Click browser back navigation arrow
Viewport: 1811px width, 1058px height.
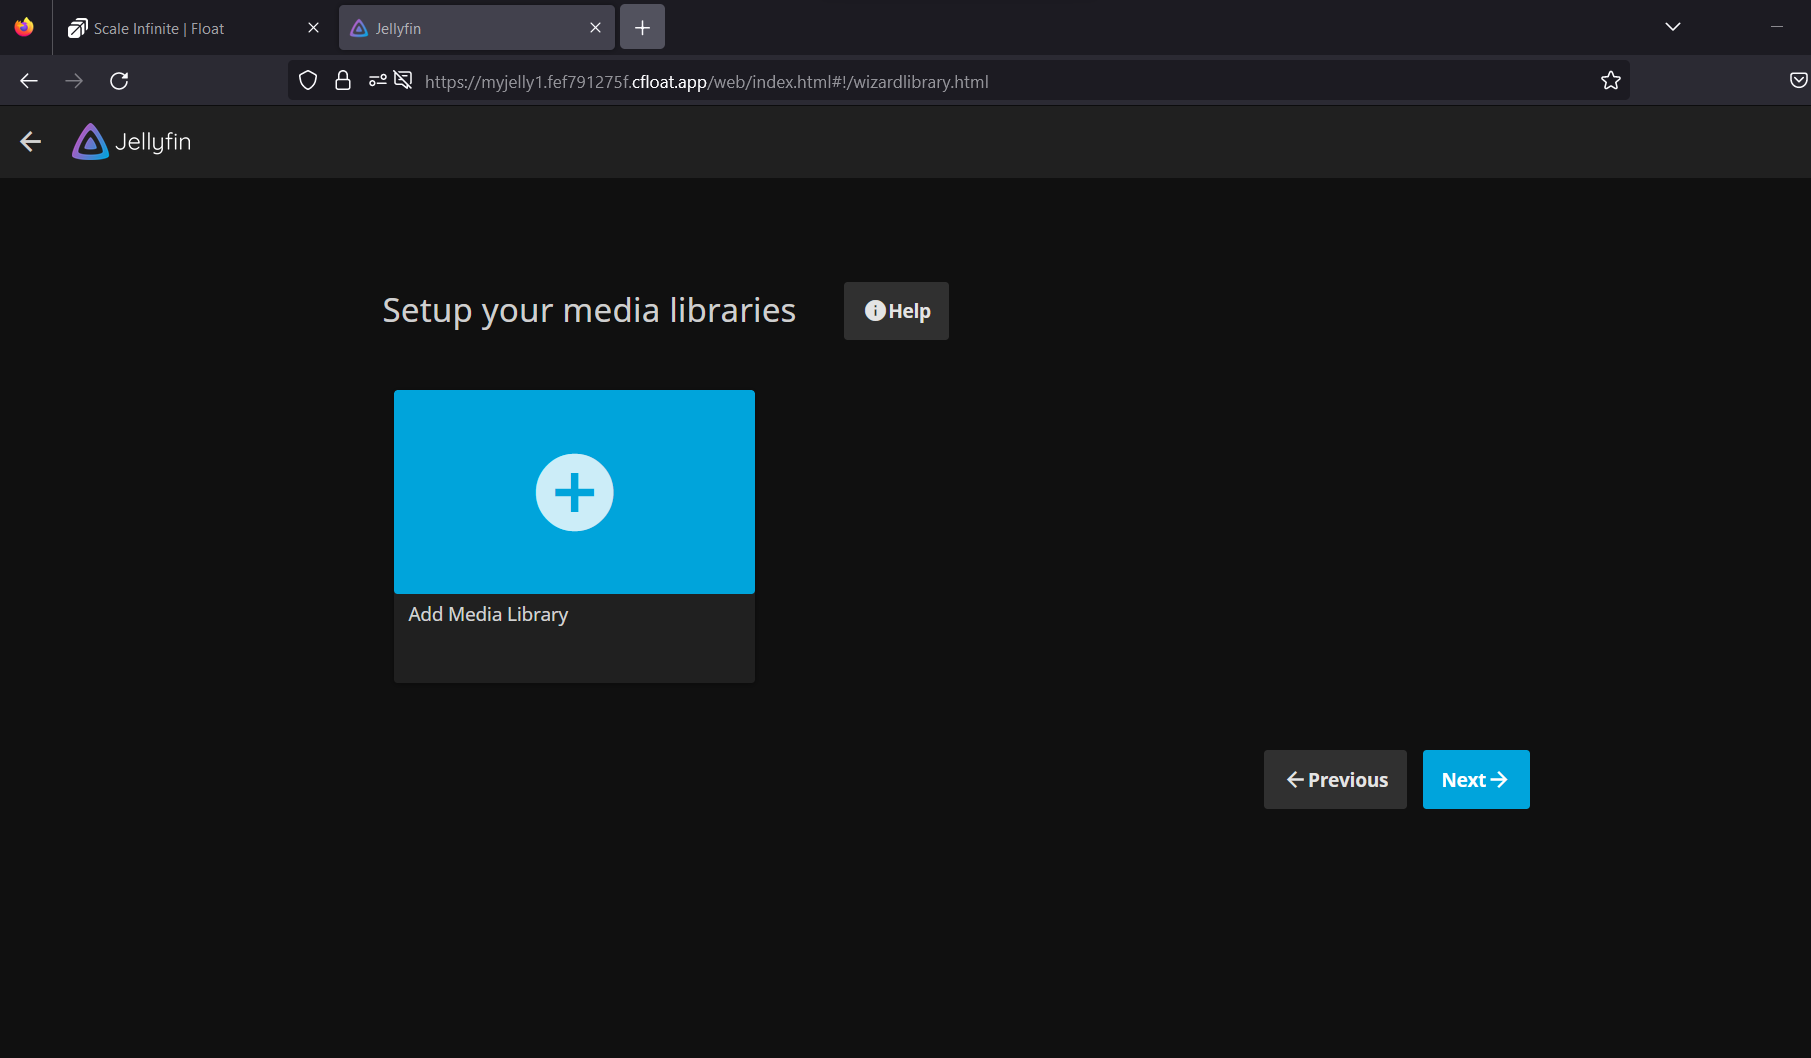coord(29,81)
